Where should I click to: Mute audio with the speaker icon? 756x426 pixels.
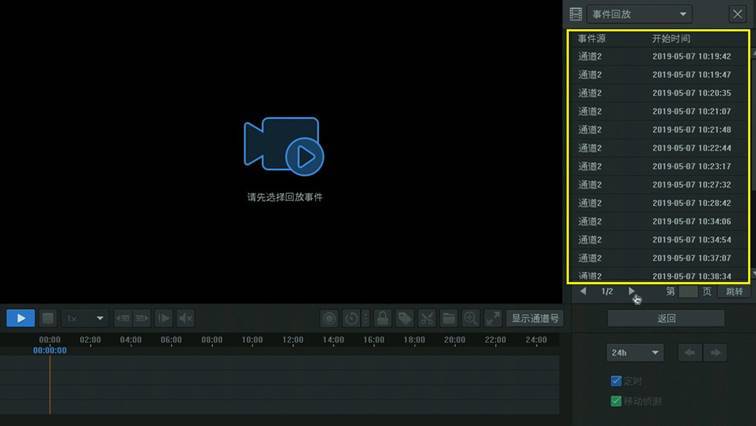(186, 319)
